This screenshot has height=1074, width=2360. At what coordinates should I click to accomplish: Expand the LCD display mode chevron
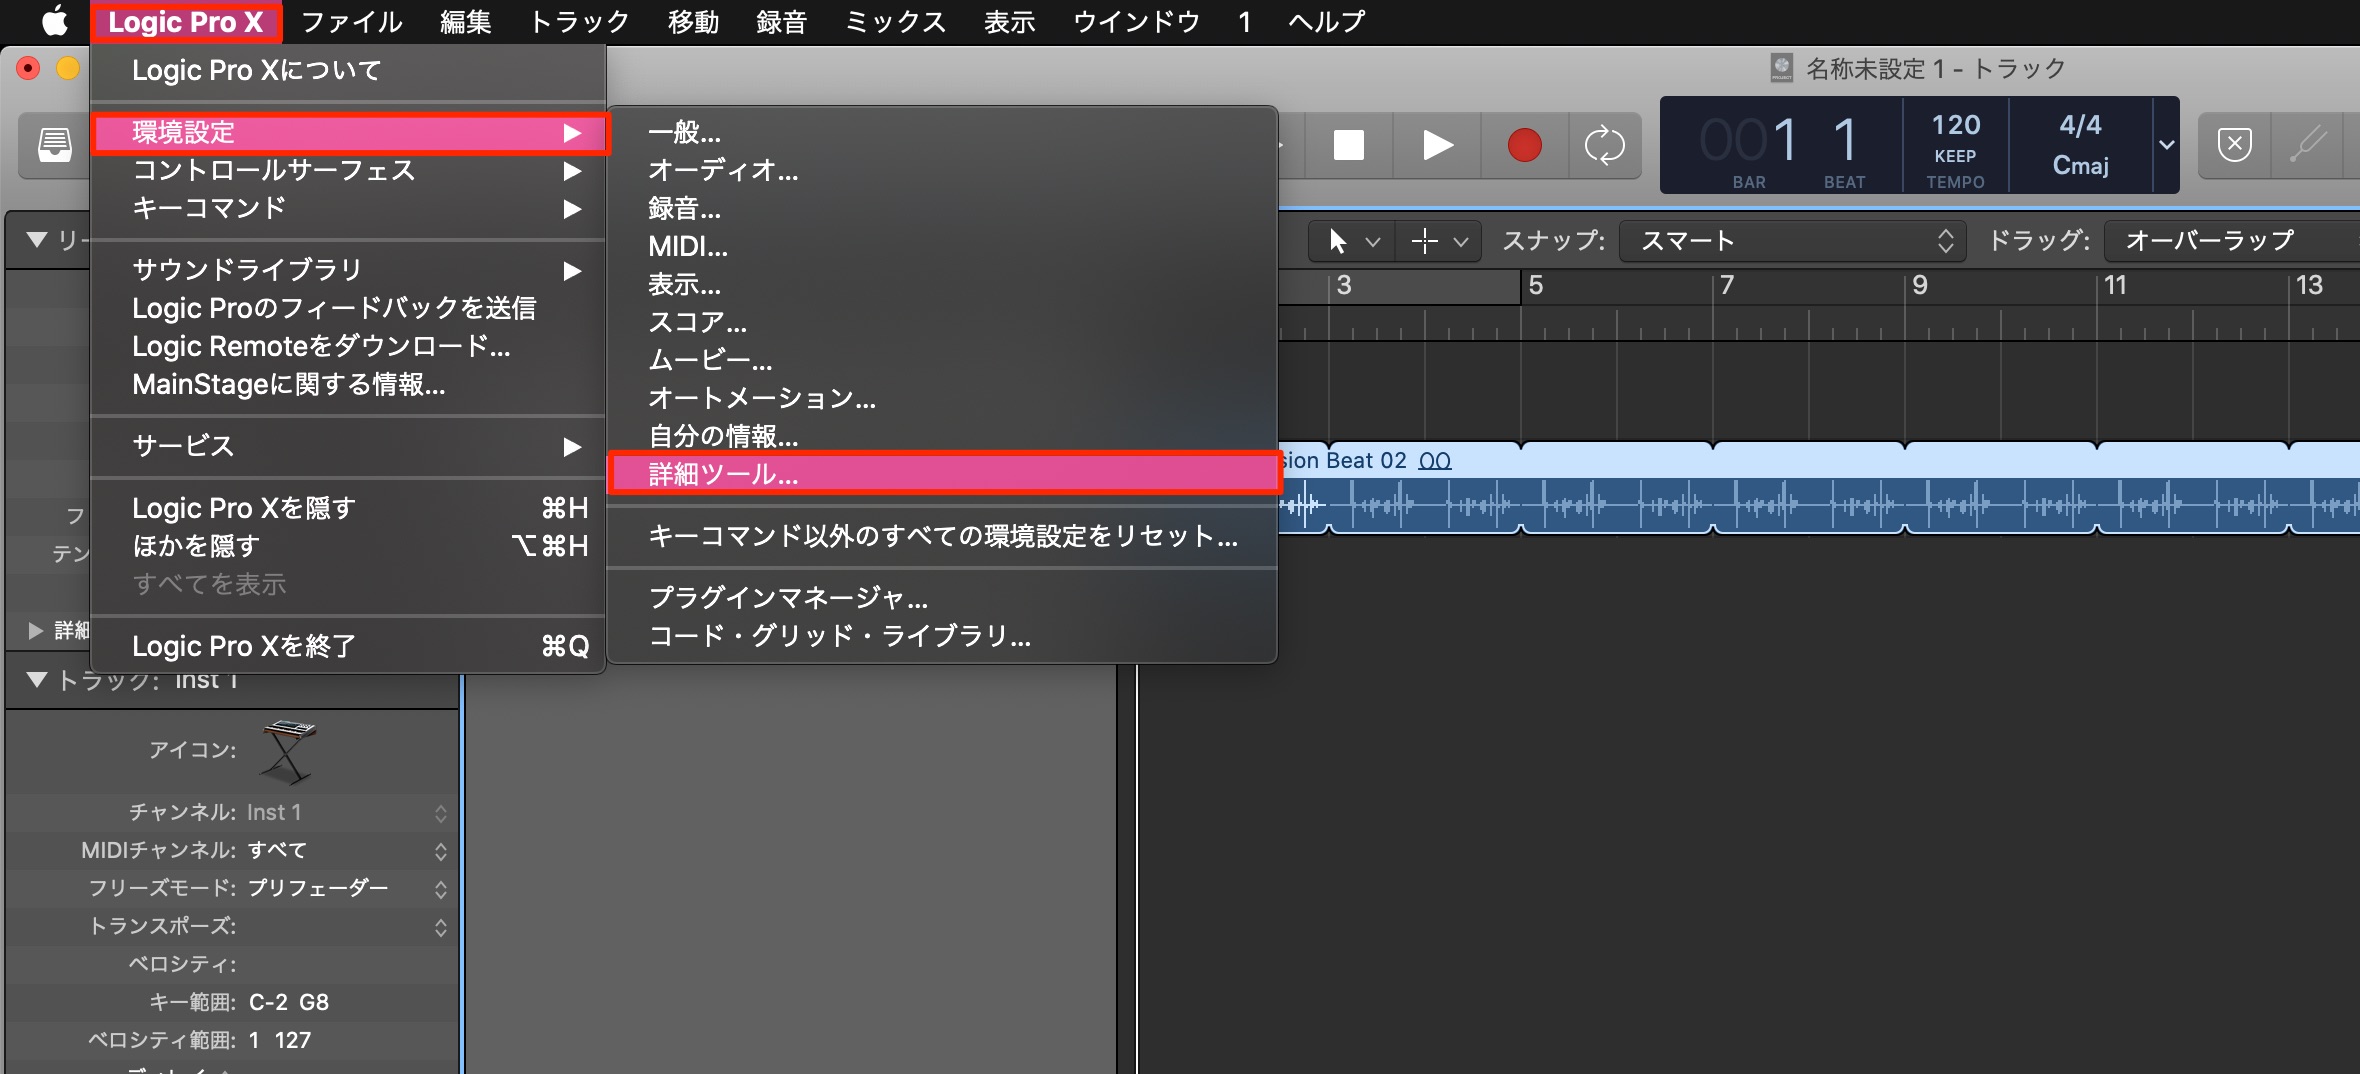tap(2166, 145)
